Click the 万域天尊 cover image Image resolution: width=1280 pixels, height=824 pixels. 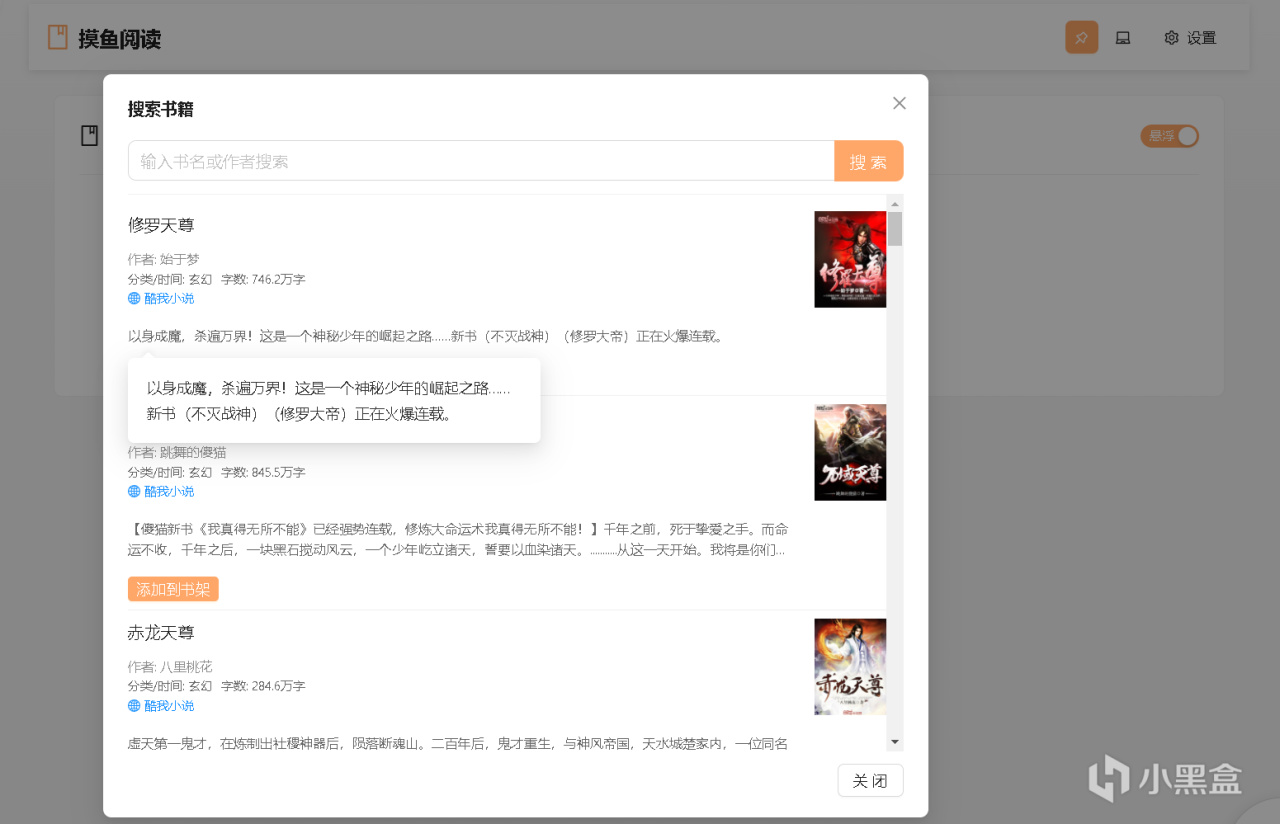pos(850,452)
